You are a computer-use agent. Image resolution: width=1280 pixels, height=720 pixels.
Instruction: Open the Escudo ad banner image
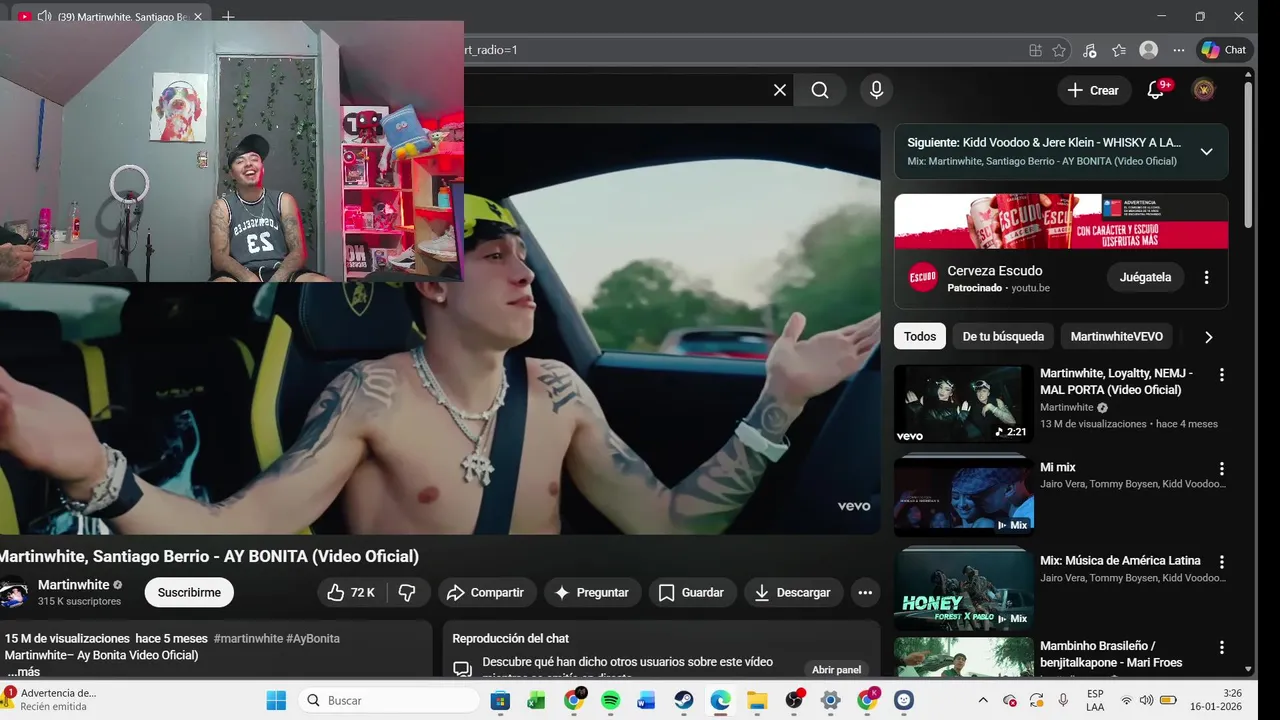tap(1061, 221)
